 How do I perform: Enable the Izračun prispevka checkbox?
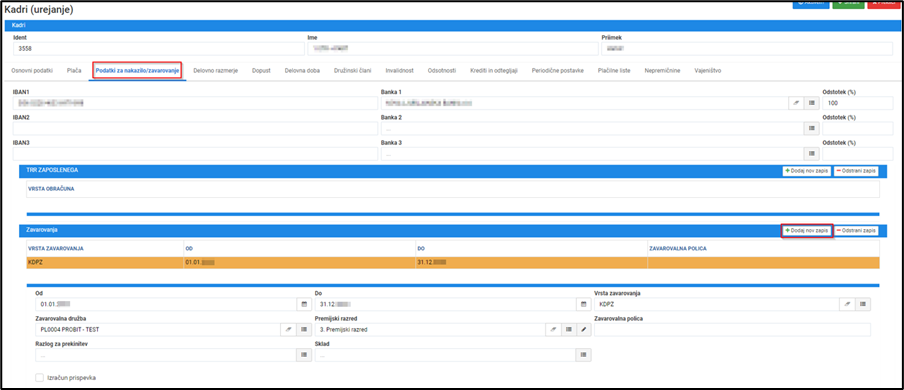40,377
